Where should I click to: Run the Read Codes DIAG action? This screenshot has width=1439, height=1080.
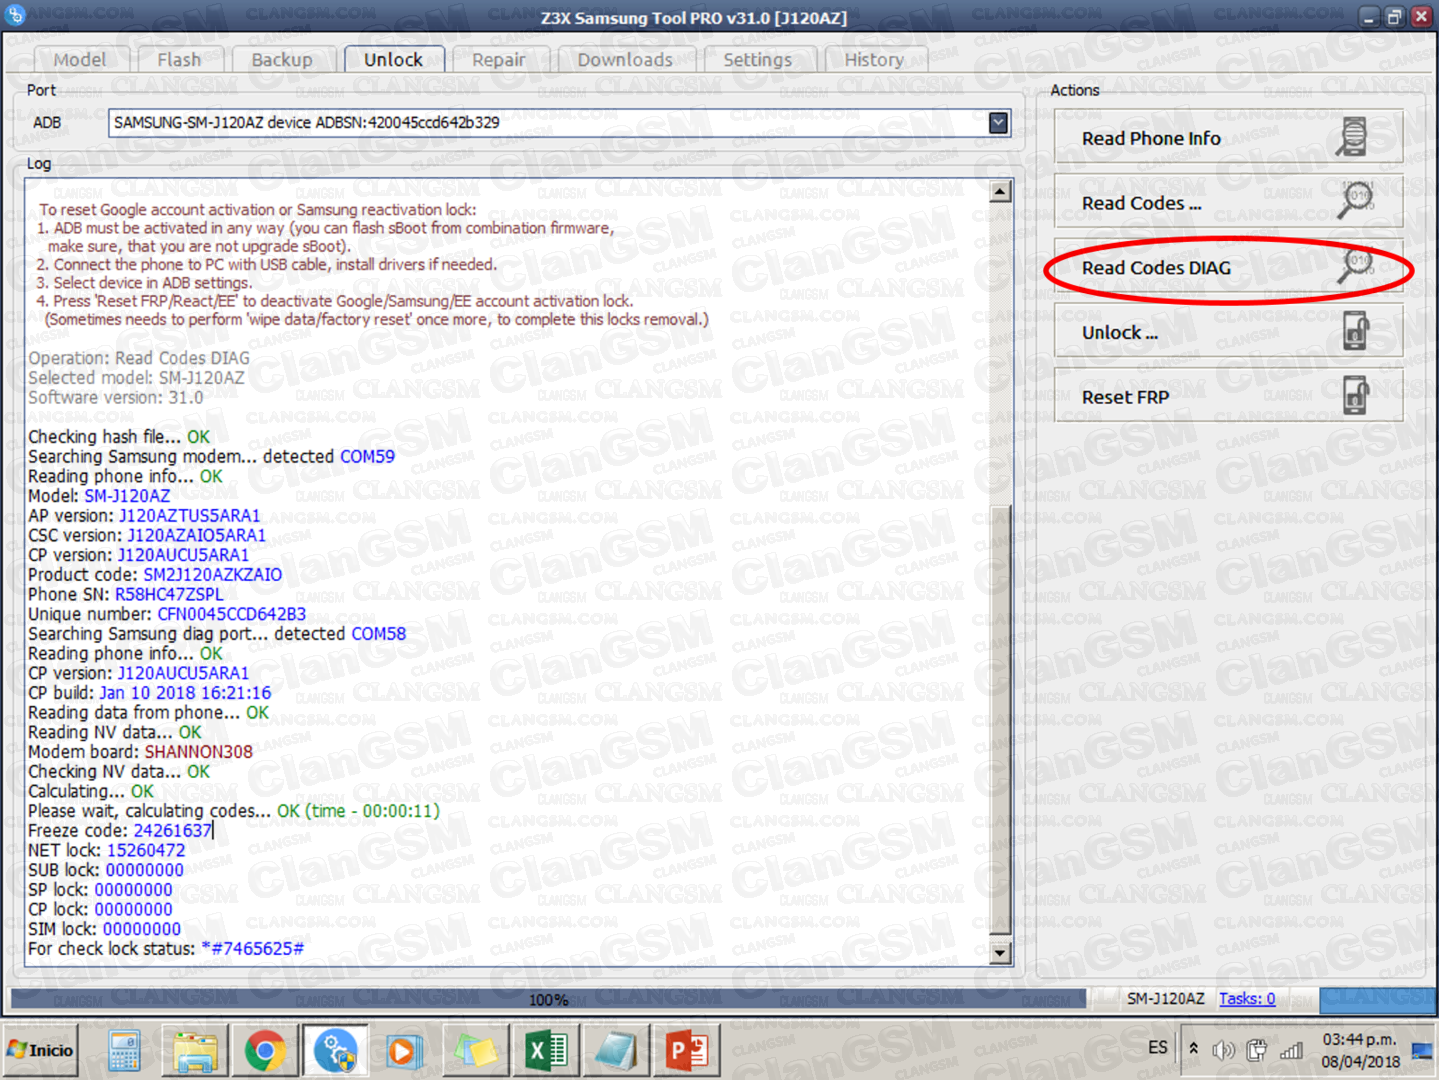pos(1228,268)
